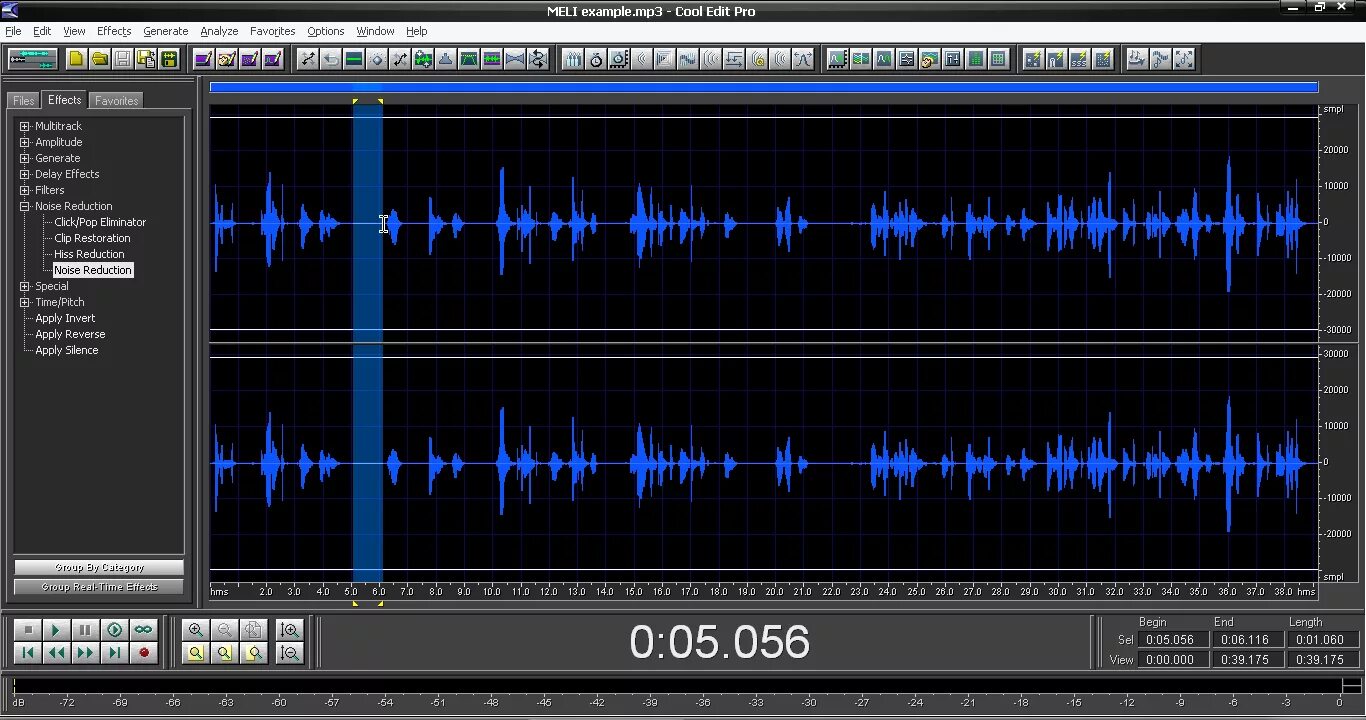Click the Undo icon
The width and height of the screenshot is (1366, 720).
pyautogui.click(x=331, y=59)
